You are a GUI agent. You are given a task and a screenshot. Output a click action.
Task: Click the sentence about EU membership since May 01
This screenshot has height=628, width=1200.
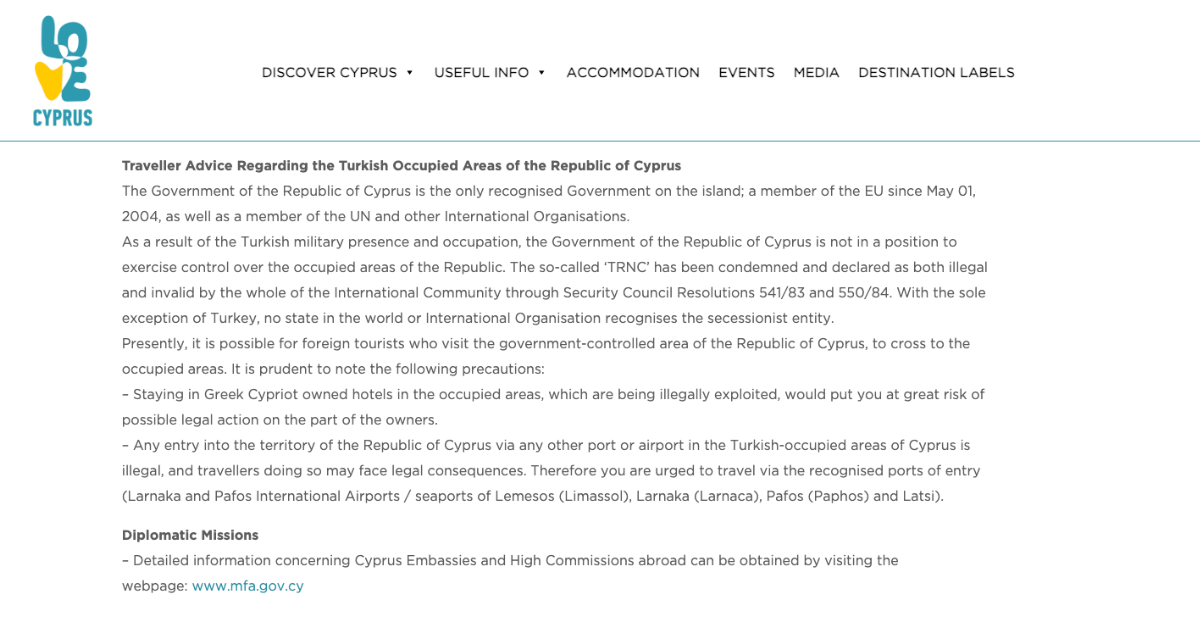pos(548,190)
